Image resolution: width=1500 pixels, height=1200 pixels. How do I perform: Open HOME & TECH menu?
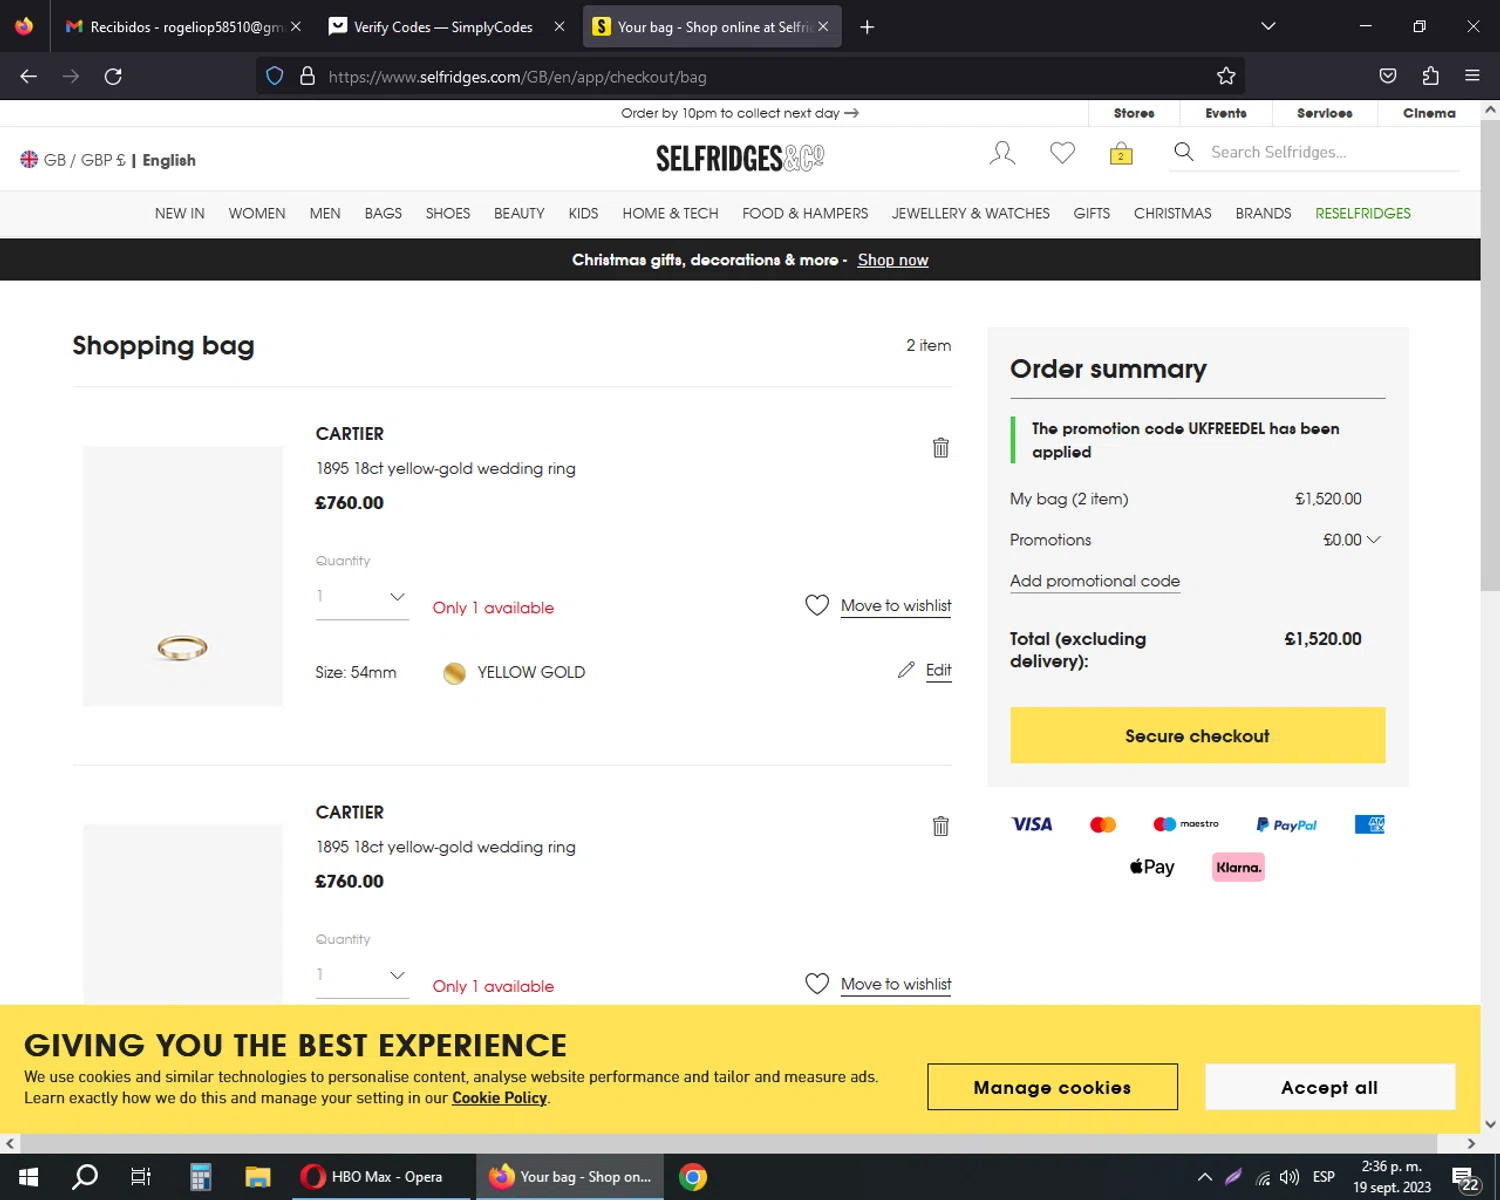(x=670, y=213)
